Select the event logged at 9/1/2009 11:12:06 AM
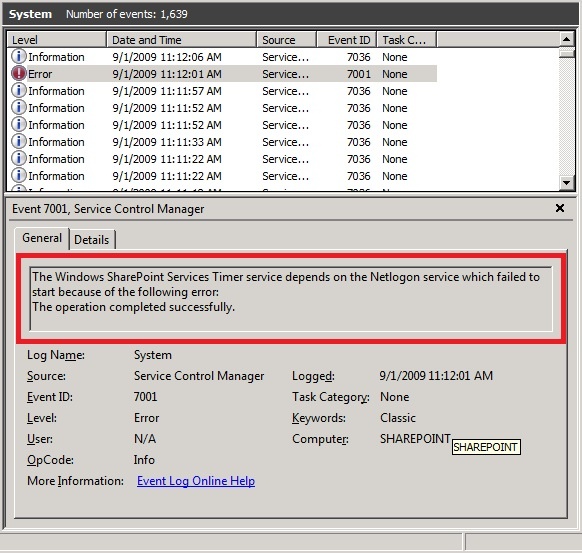The height and width of the screenshot is (553, 582). coord(222,57)
